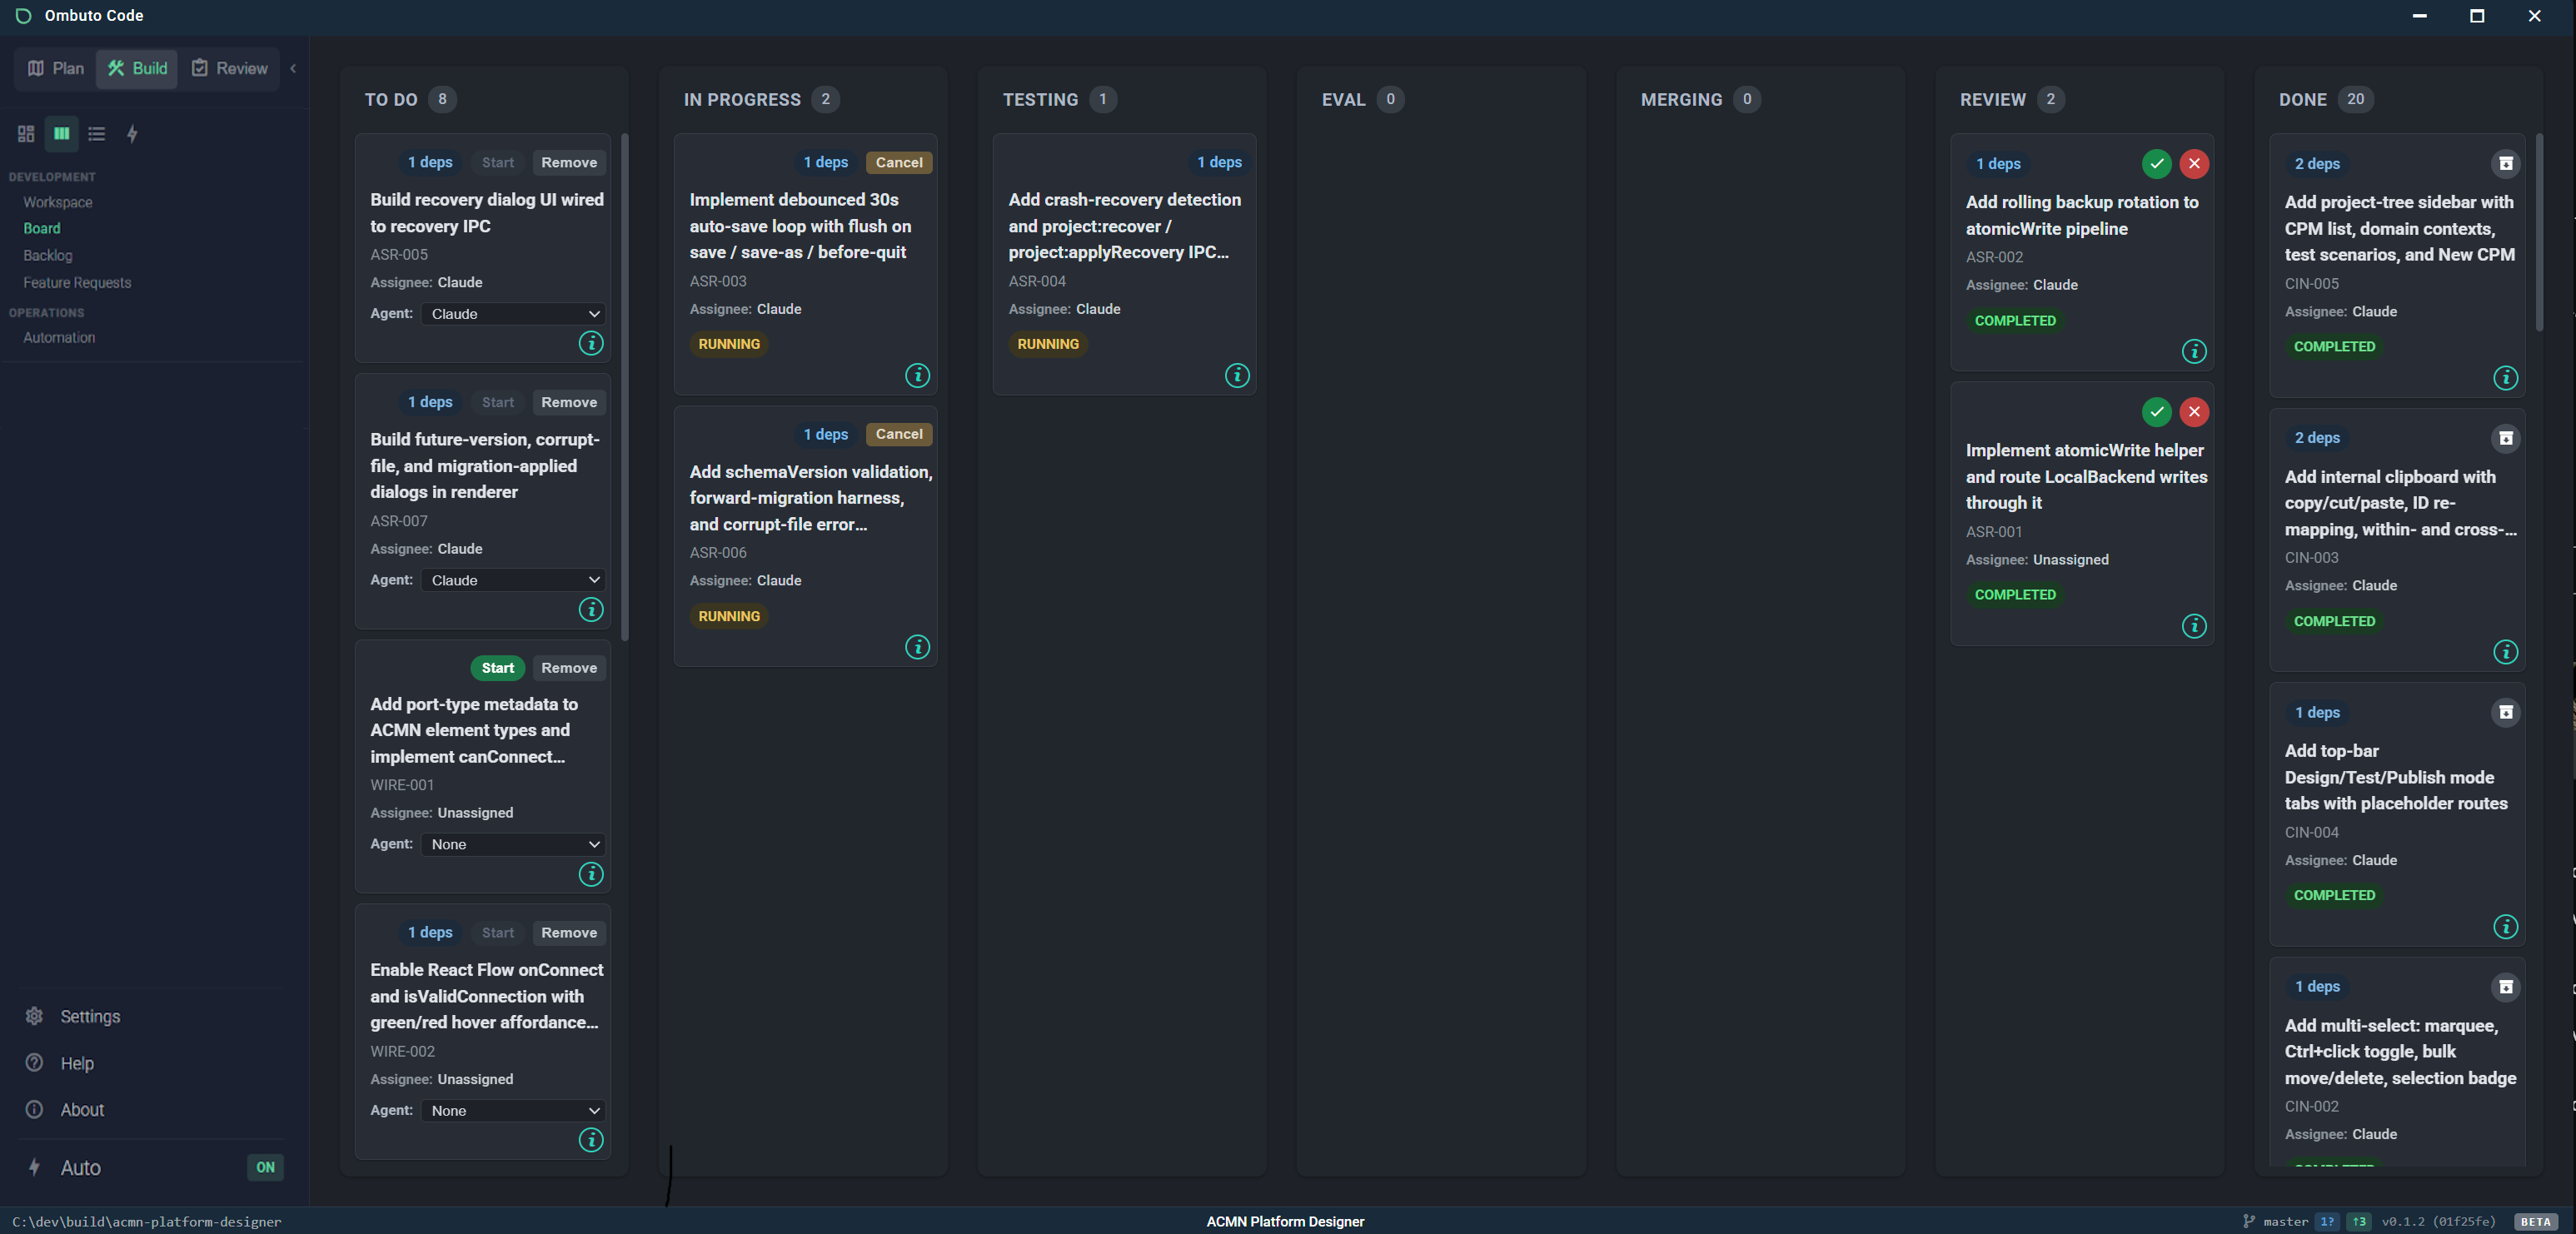Click the BETA badge in status bar
Viewport: 2576px width, 1234px height.
[2535, 1221]
